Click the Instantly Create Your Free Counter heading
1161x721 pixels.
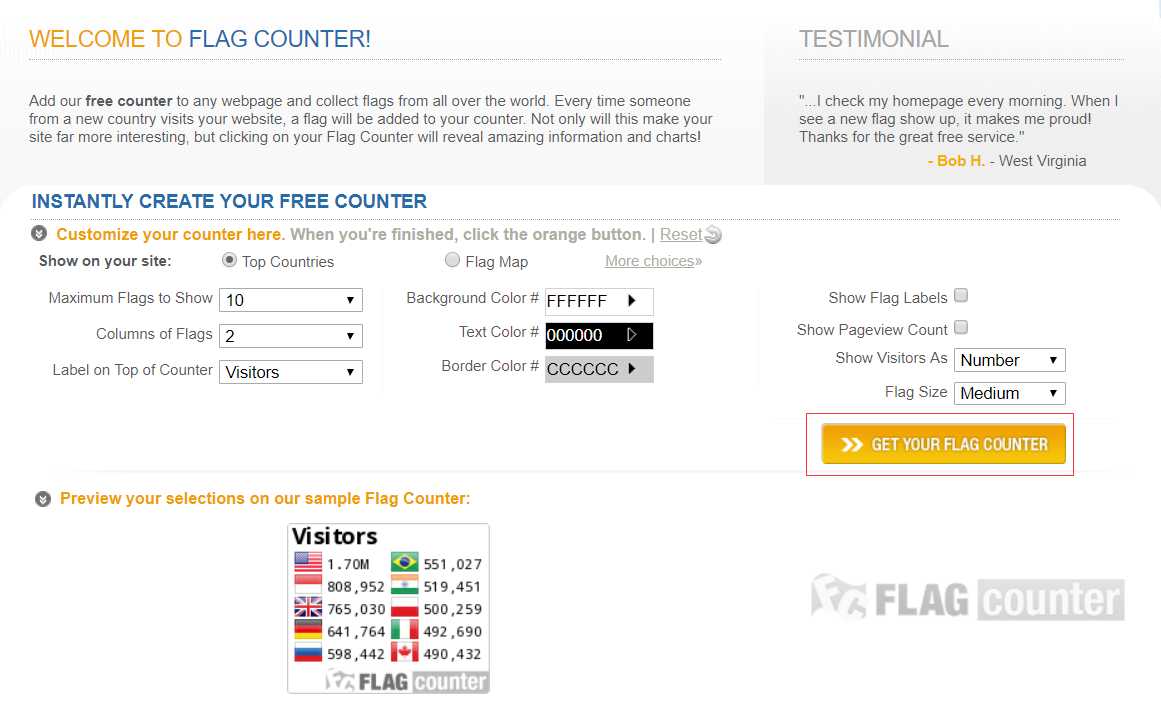230,201
